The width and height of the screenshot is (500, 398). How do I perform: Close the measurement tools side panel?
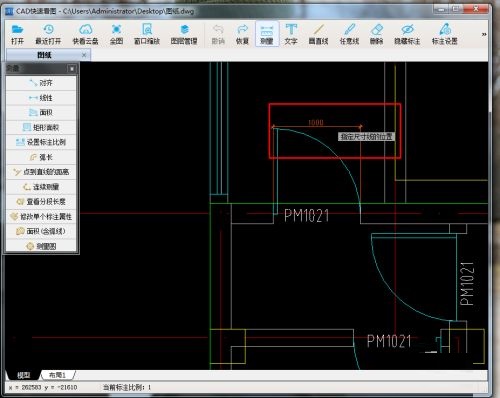[72, 69]
